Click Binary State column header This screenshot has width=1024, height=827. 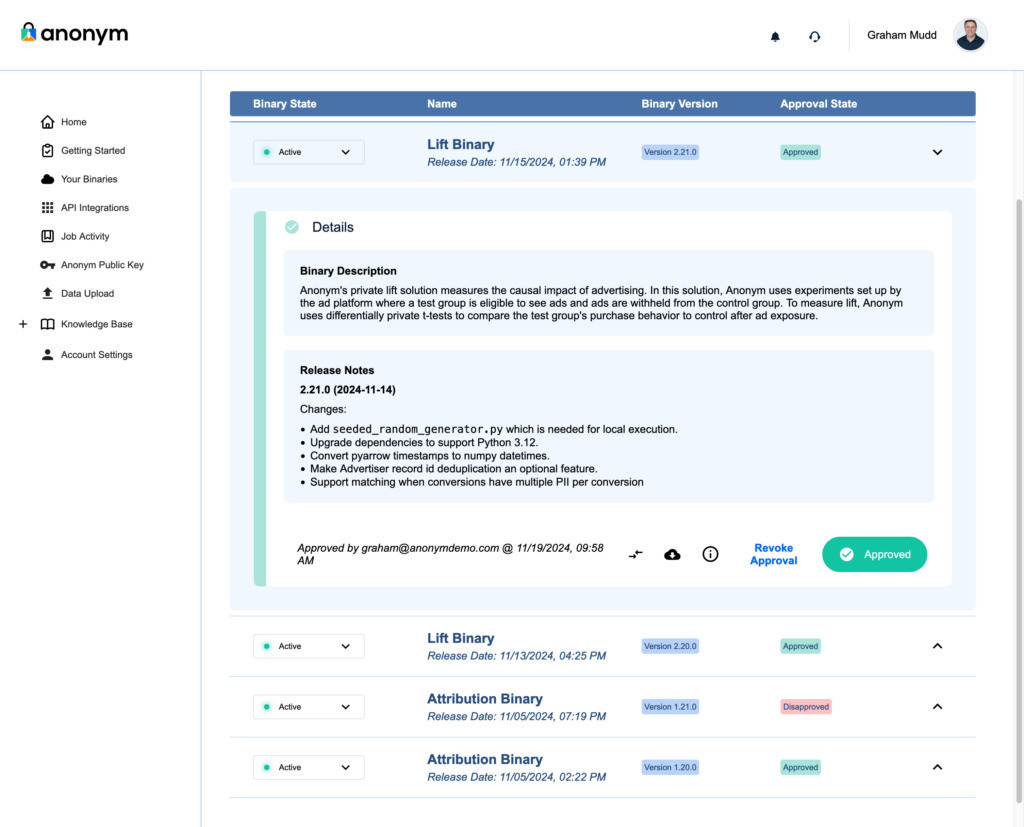click(x=285, y=104)
